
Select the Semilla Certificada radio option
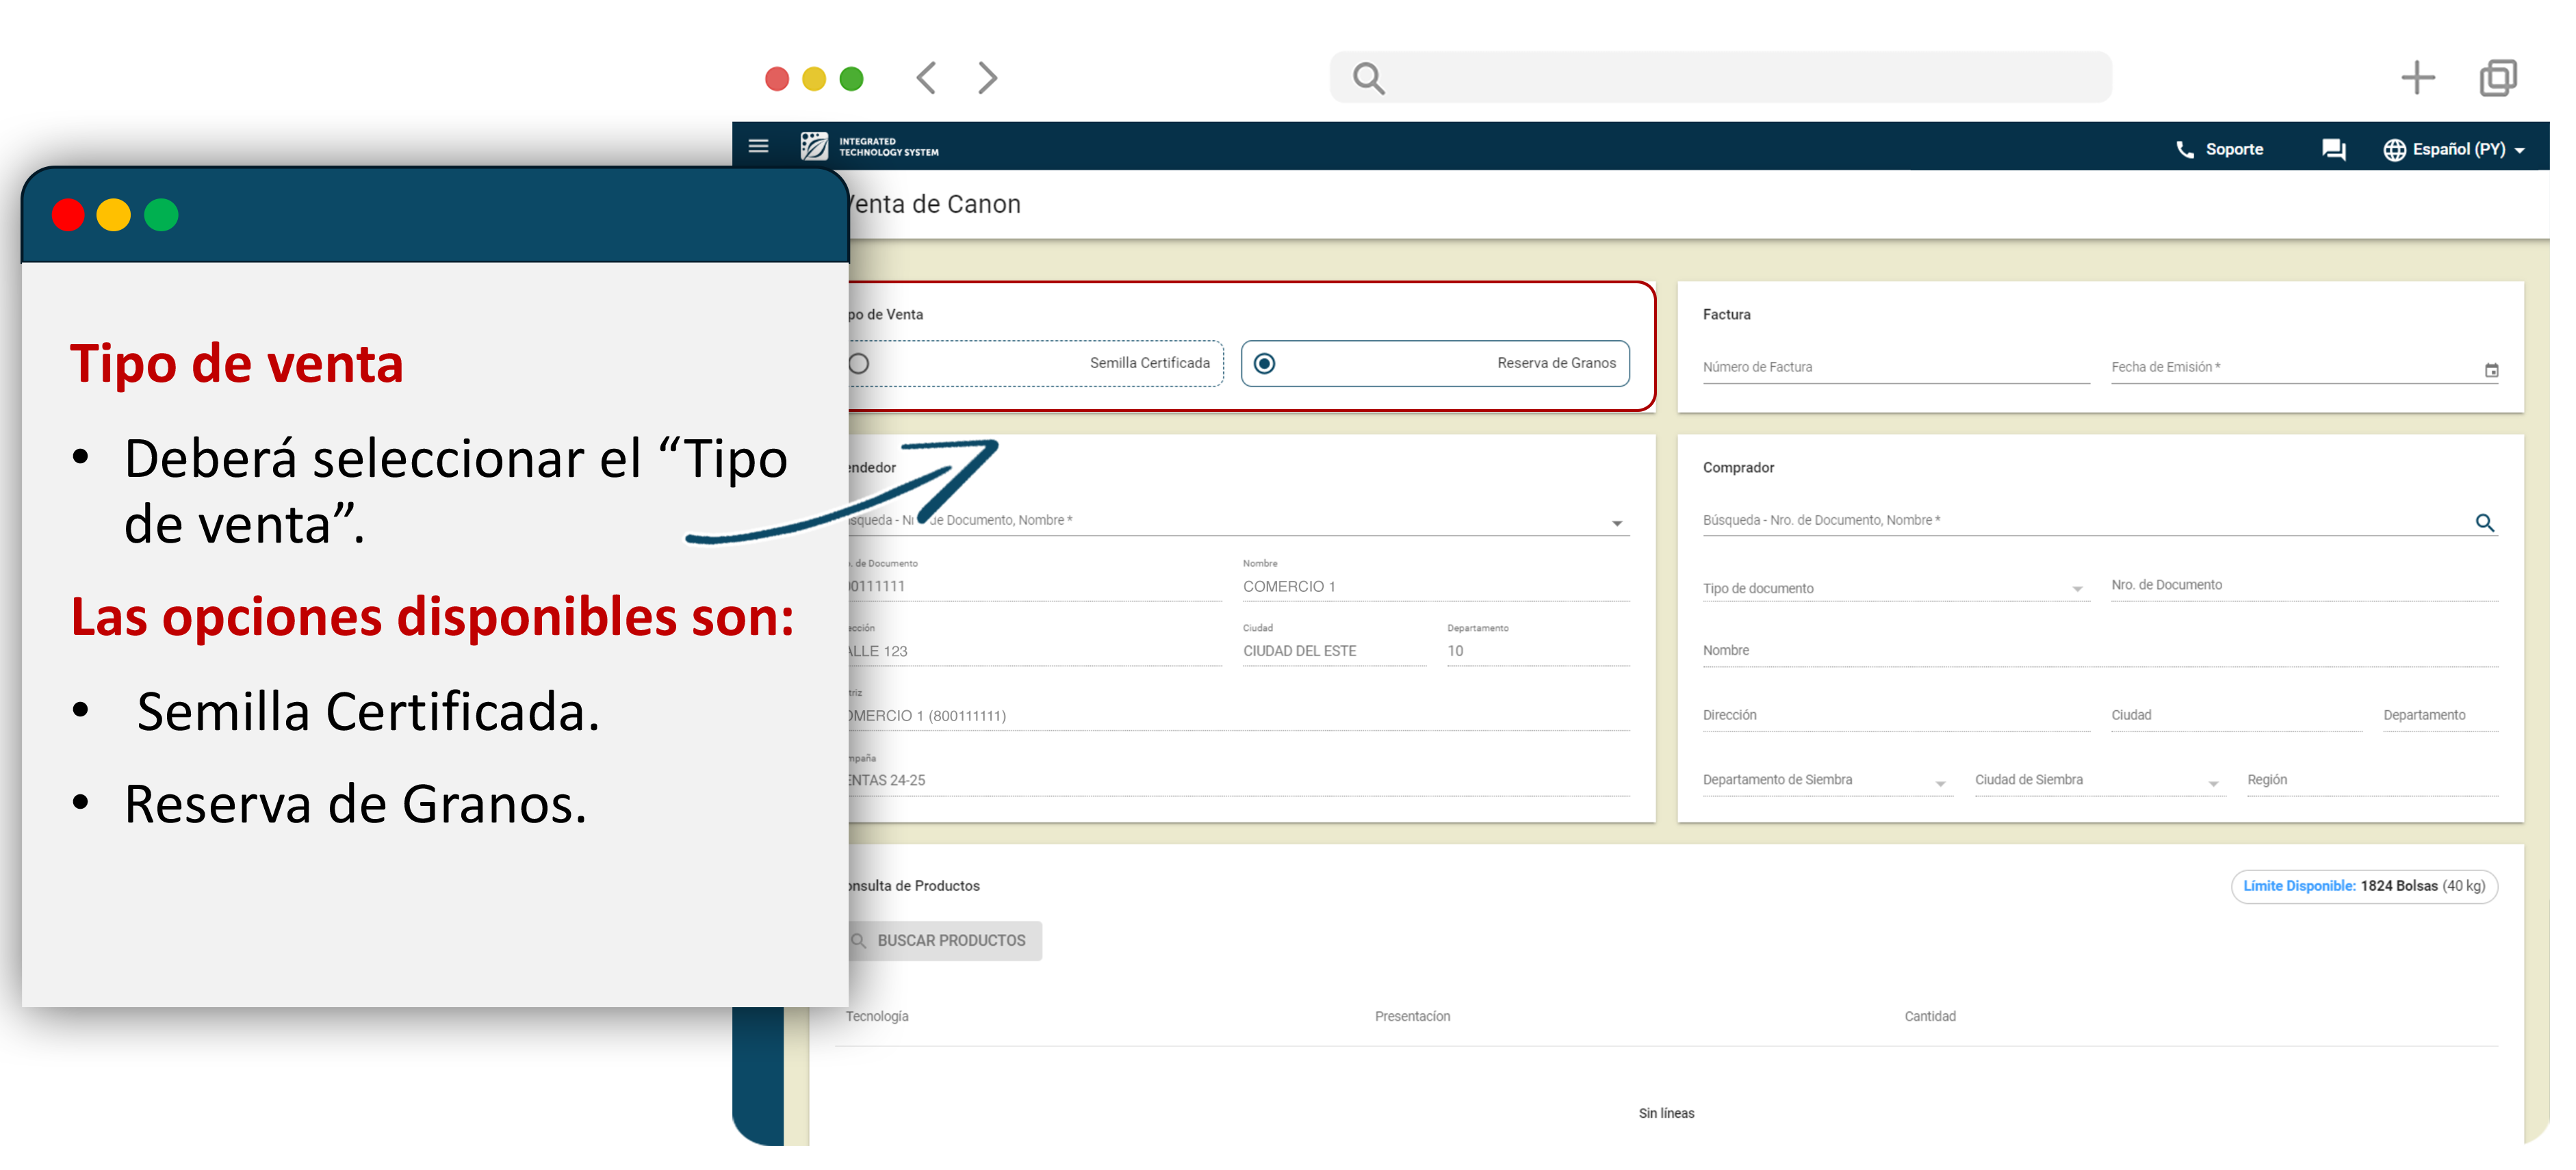859,364
